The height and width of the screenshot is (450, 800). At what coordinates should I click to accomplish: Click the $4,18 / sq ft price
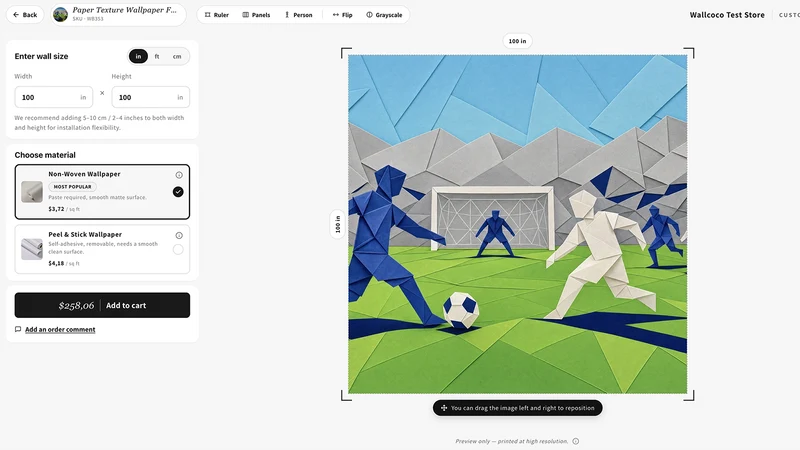click(x=64, y=263)
